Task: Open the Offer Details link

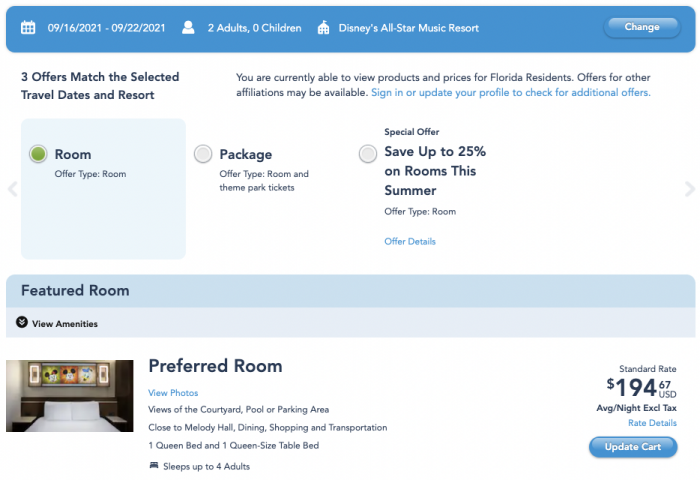Action: pyautogui.click(x=410, y=242)
